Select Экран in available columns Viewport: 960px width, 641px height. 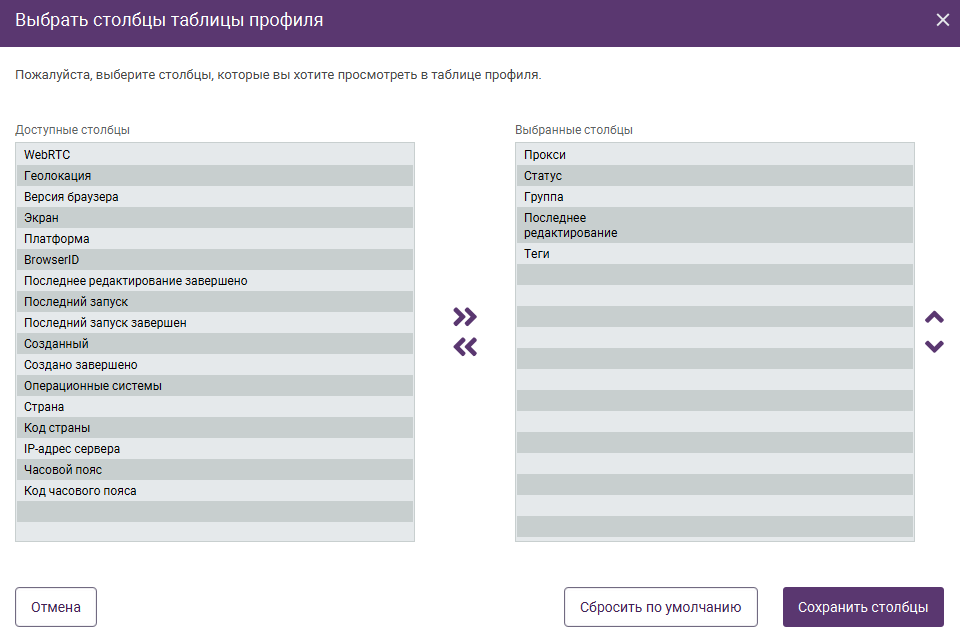[215, 217]
